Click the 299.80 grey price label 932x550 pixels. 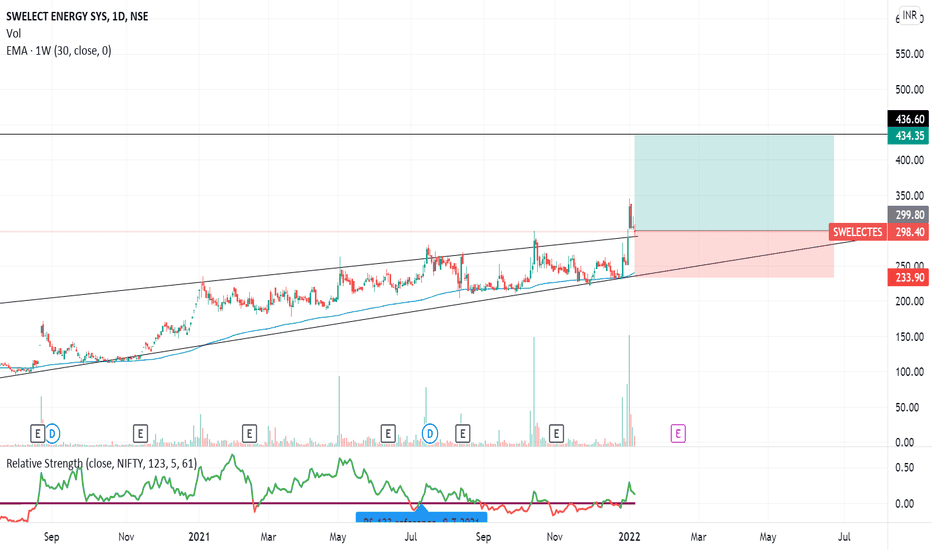pyautogui.click(x=908, y=215)
